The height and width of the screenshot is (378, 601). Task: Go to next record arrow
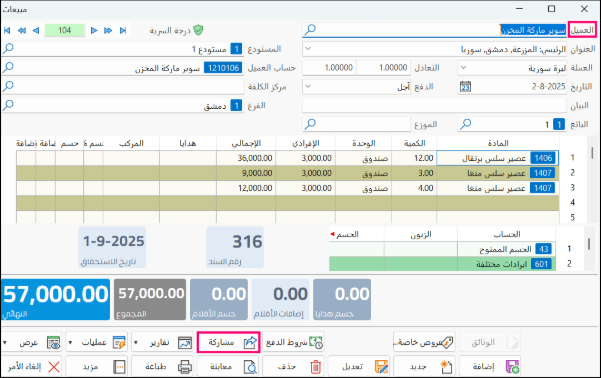tap(94, 30)
